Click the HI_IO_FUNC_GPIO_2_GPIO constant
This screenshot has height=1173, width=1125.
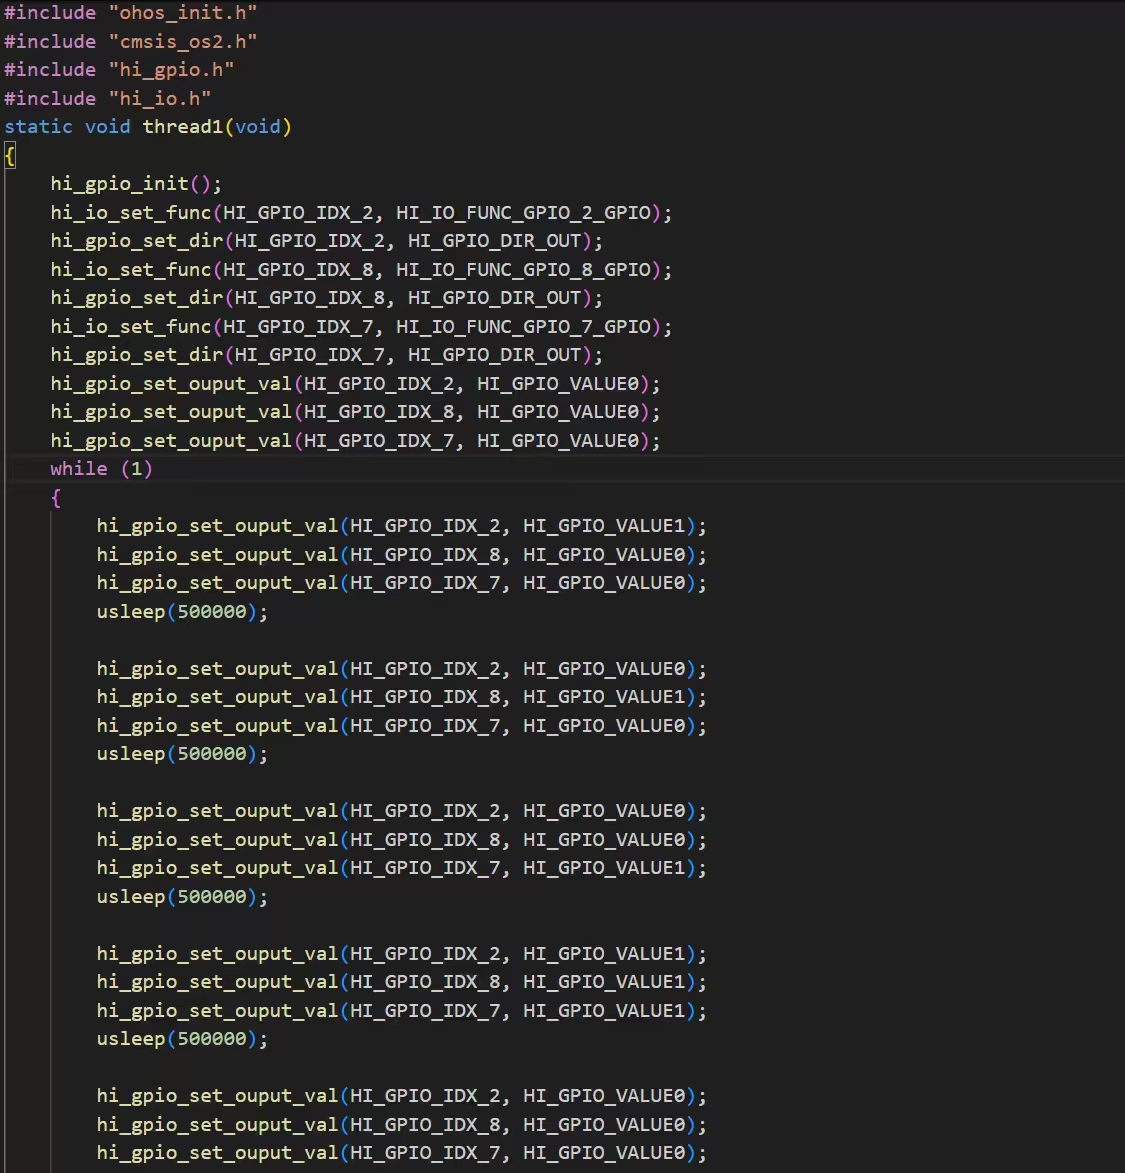click(x=523, y=212)
